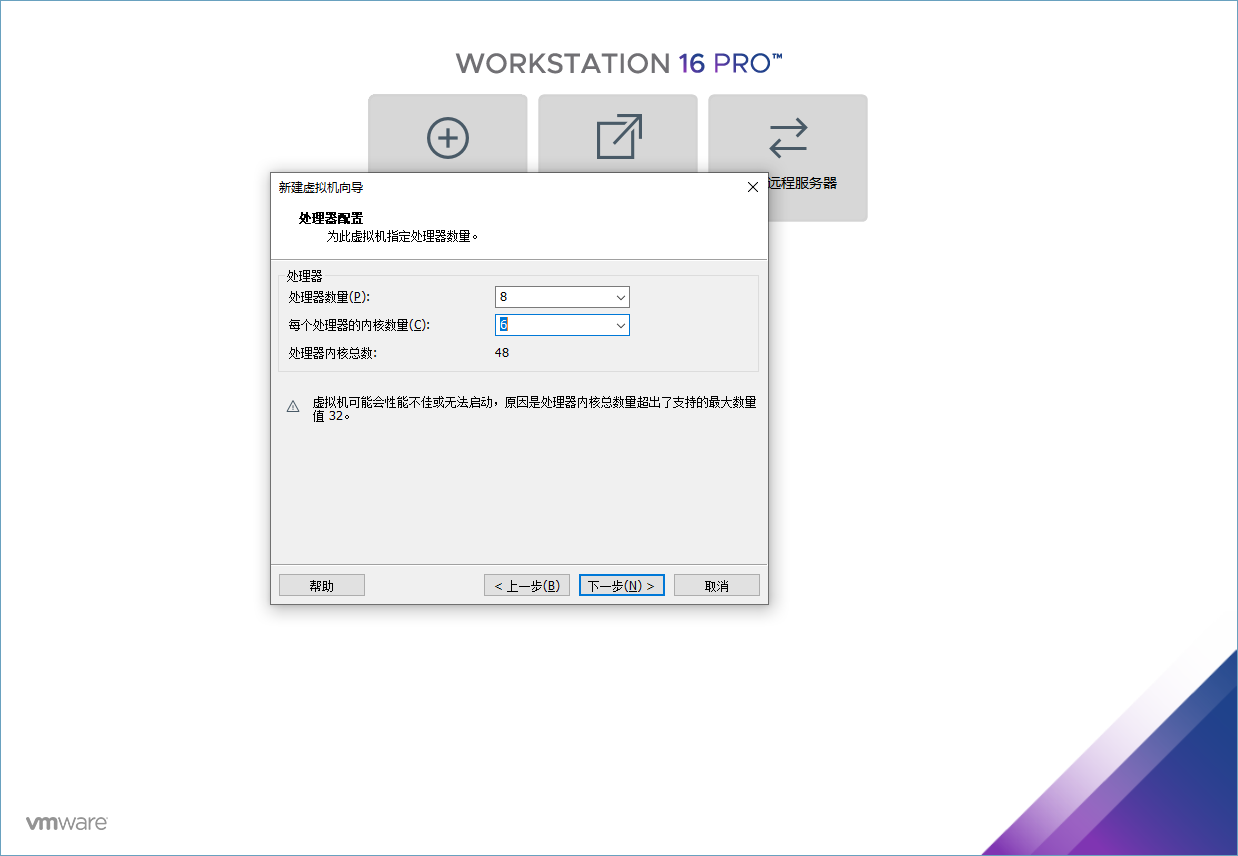
Task: Click the create new virtual machine plus icon
Action: (x=448, y=138)
